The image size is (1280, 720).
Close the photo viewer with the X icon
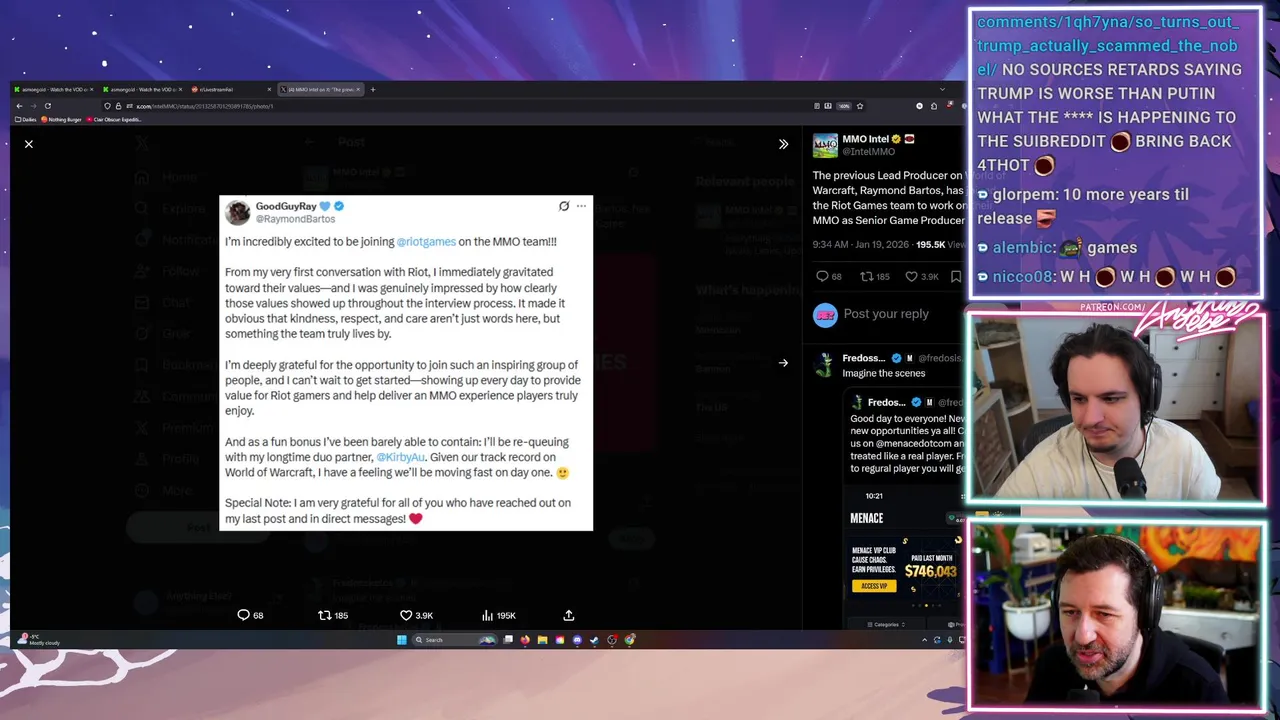(29, 144)
